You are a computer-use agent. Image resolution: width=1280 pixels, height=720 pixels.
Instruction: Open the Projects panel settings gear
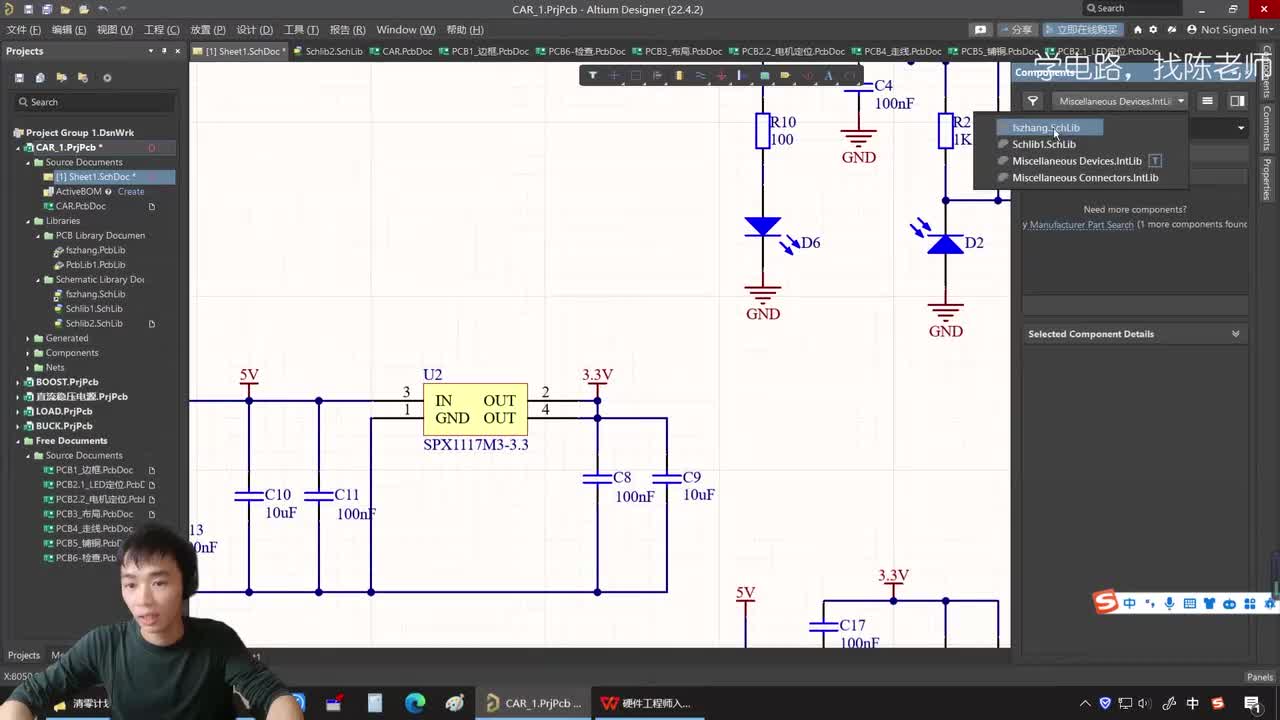(x=107, y=78)
